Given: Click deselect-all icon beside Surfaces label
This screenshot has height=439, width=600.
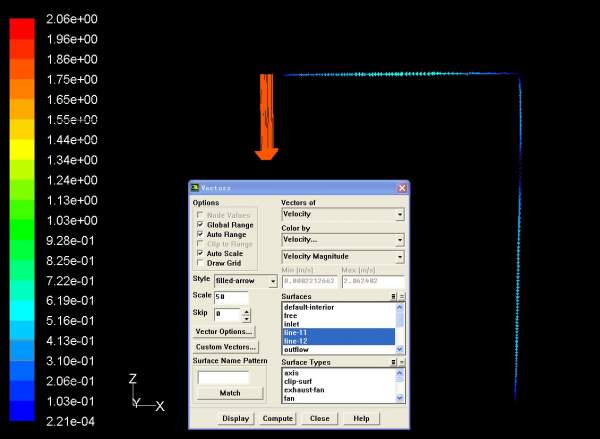Looking at the screenshot, I should point(401,296).
